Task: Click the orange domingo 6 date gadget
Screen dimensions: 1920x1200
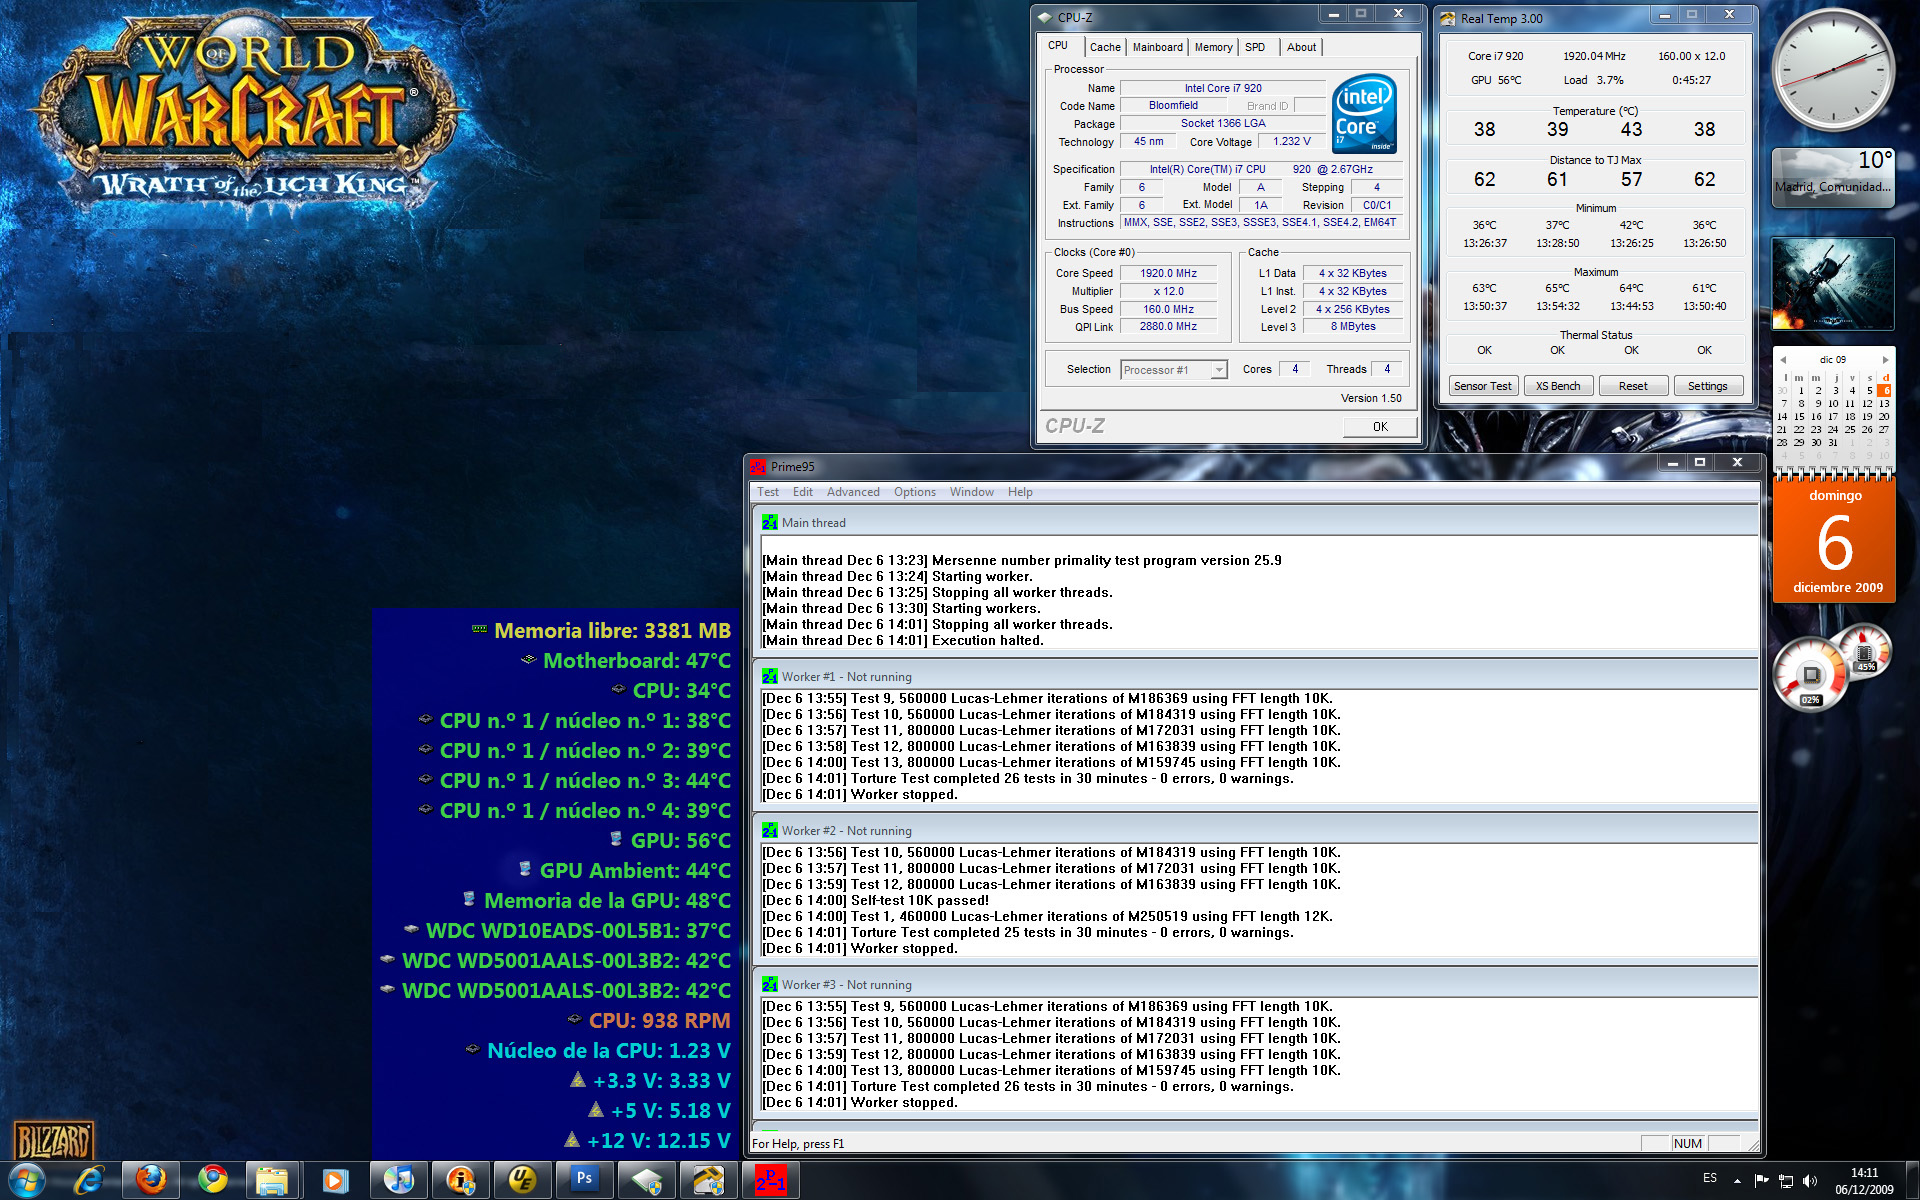Action: click(1834, 541)
